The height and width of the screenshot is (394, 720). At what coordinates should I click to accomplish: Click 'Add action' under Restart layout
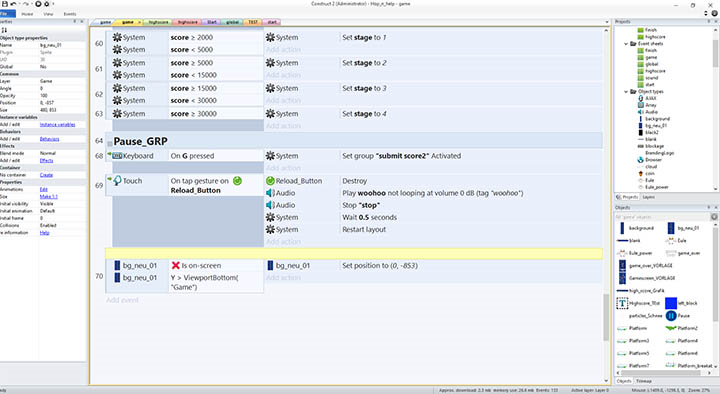click(x=283, y=242)
